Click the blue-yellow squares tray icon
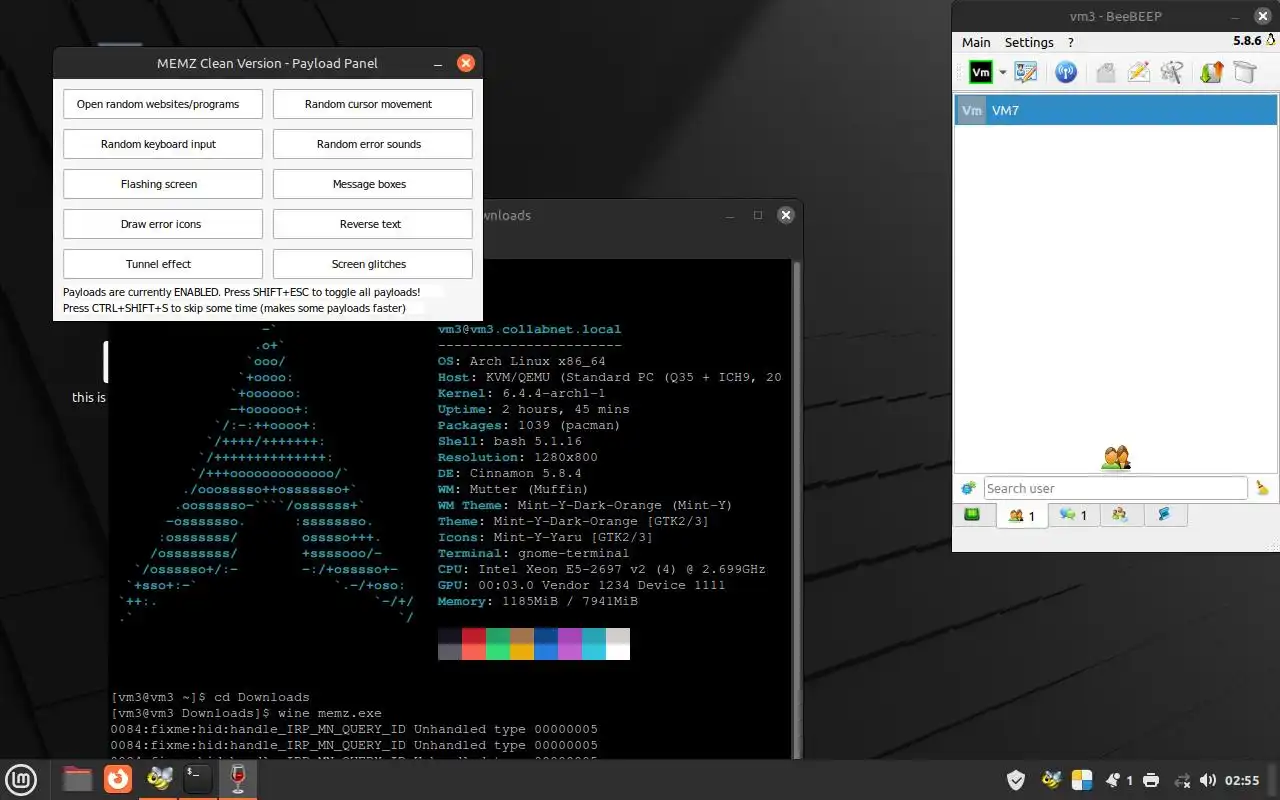Viewport: 1280px width, 800px height. coord(1082,780)
